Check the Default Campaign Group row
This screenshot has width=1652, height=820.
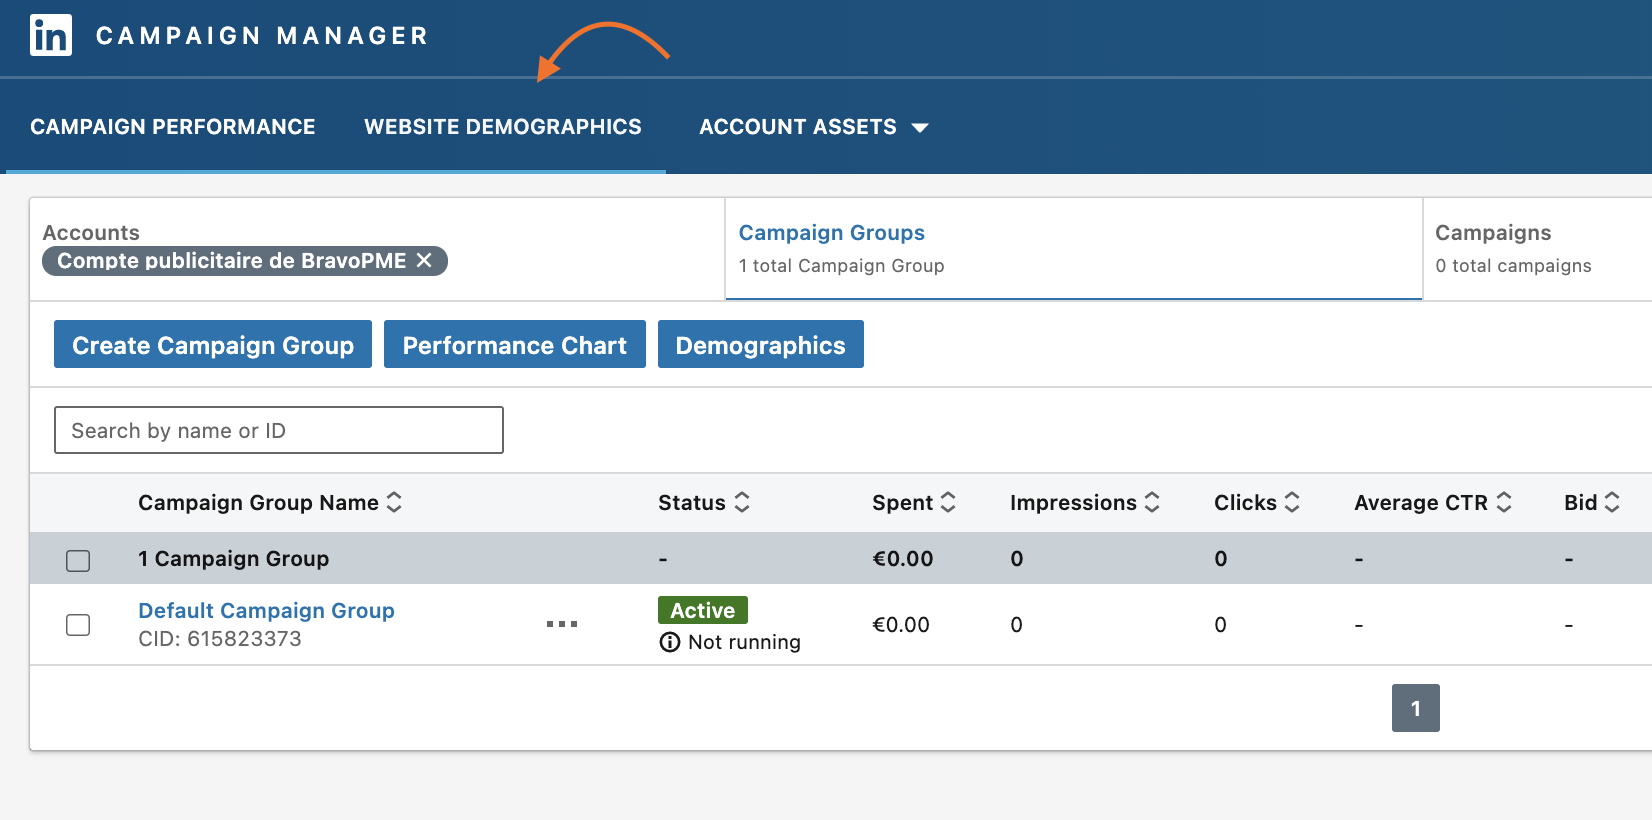coord(78,625)
